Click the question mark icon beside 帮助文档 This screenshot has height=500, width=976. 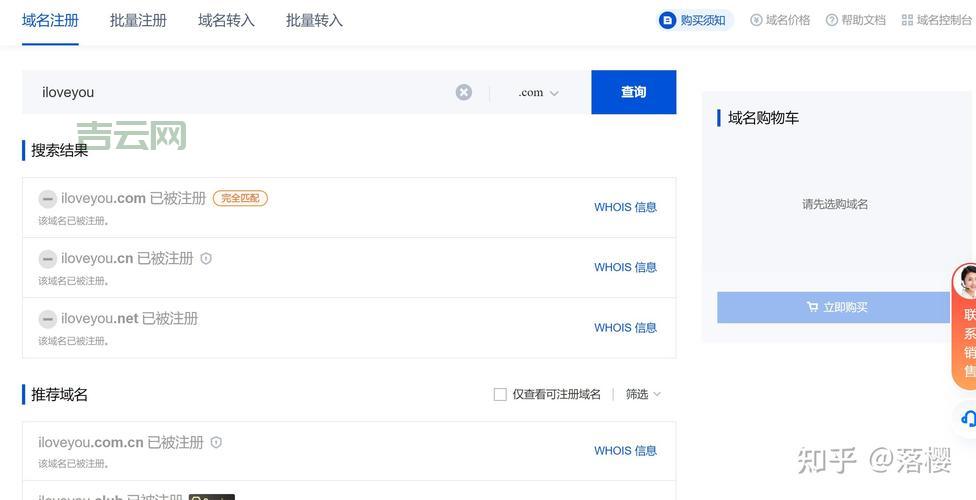point(832,20)
